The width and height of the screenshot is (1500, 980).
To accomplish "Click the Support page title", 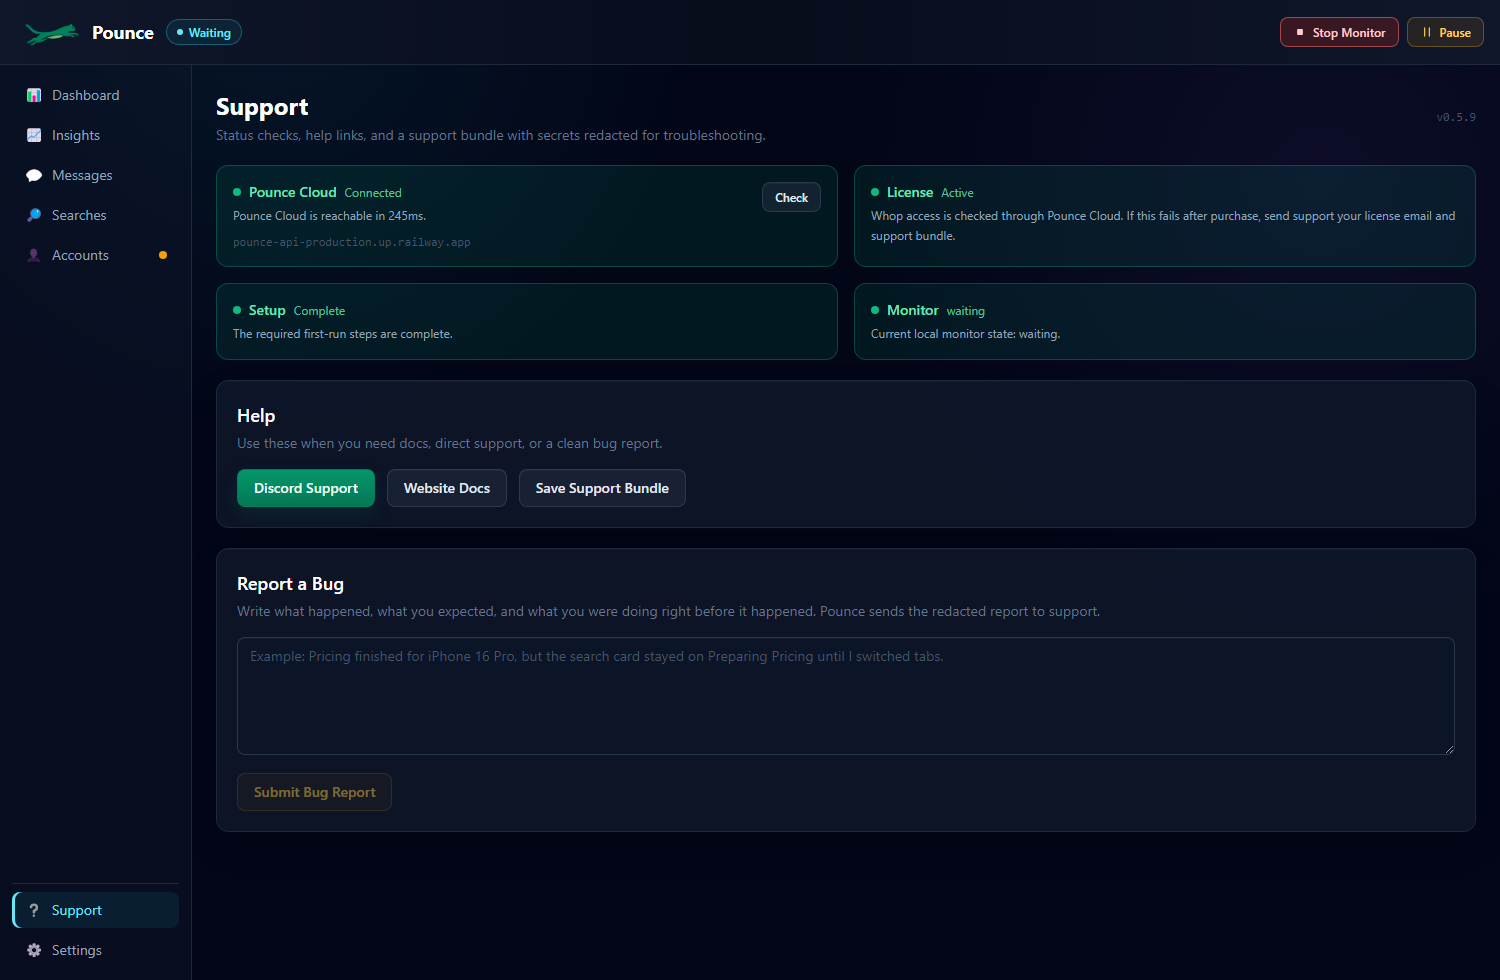I will coord(262,107).
